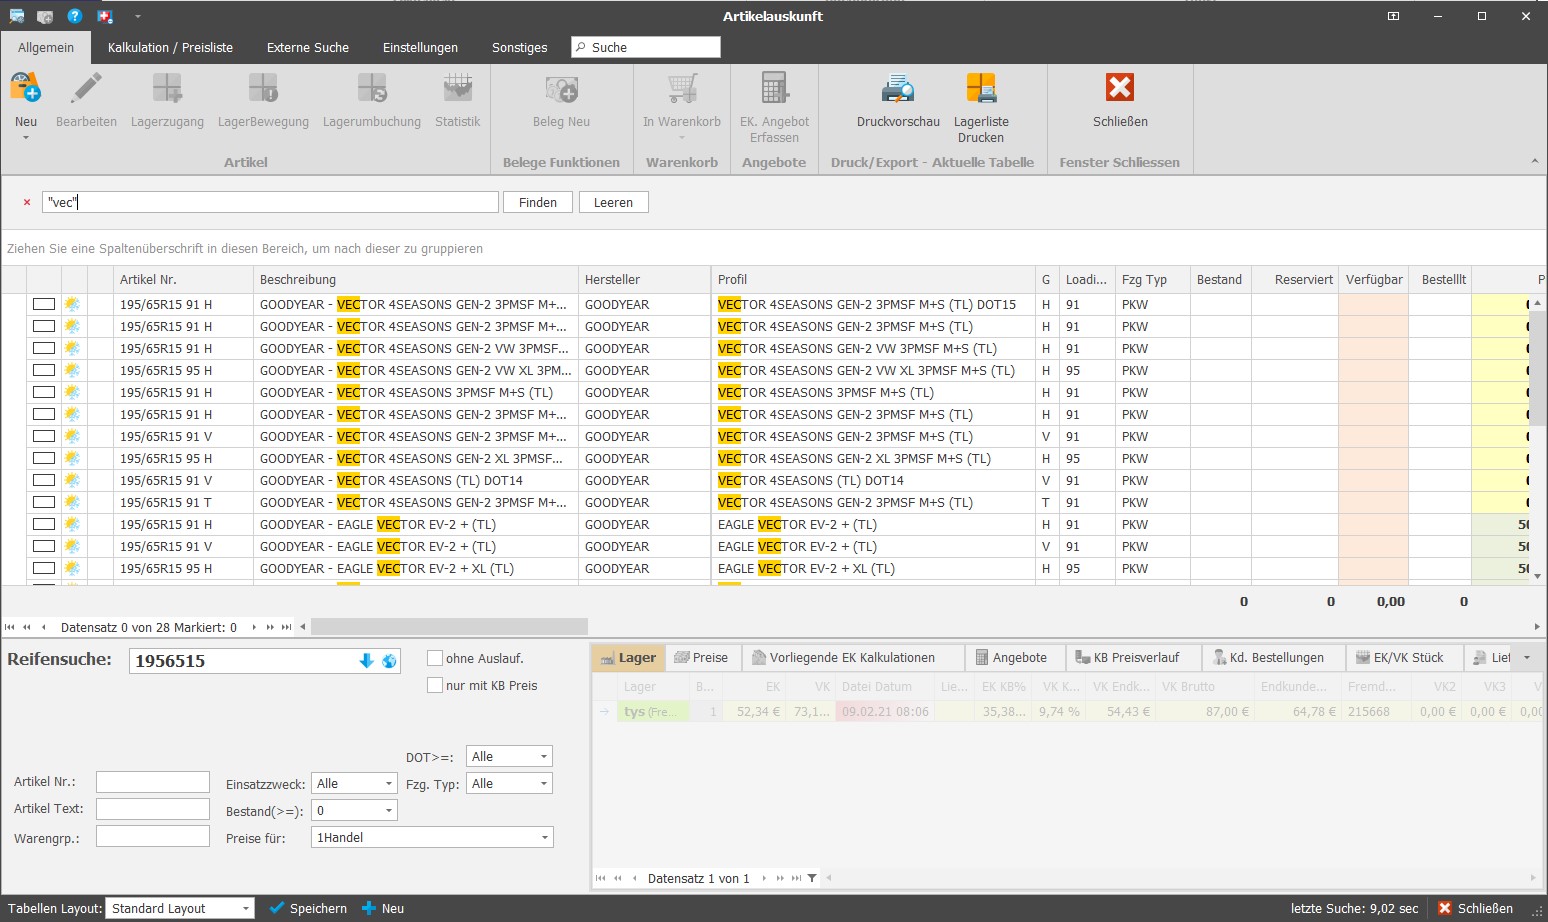Click the horizontal scrollbar of article table
1548x922 pixels.
pos(449,627)
